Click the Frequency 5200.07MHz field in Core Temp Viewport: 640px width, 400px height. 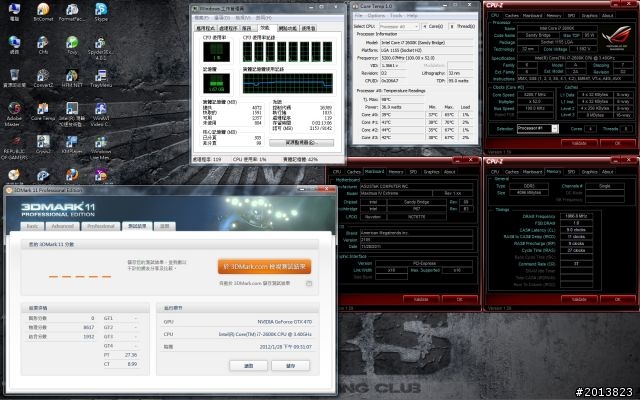tap(427, 58)
